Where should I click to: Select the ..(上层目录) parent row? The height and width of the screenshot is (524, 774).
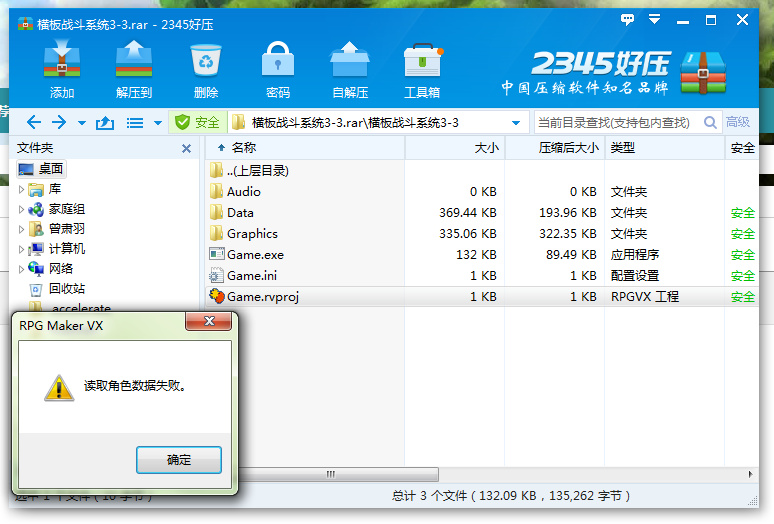pyautogui.click(x=482, y=171)
